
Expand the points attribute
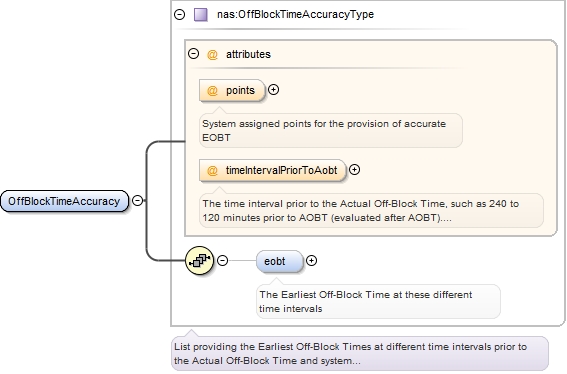pyautogui.click(x=274, y=90)
